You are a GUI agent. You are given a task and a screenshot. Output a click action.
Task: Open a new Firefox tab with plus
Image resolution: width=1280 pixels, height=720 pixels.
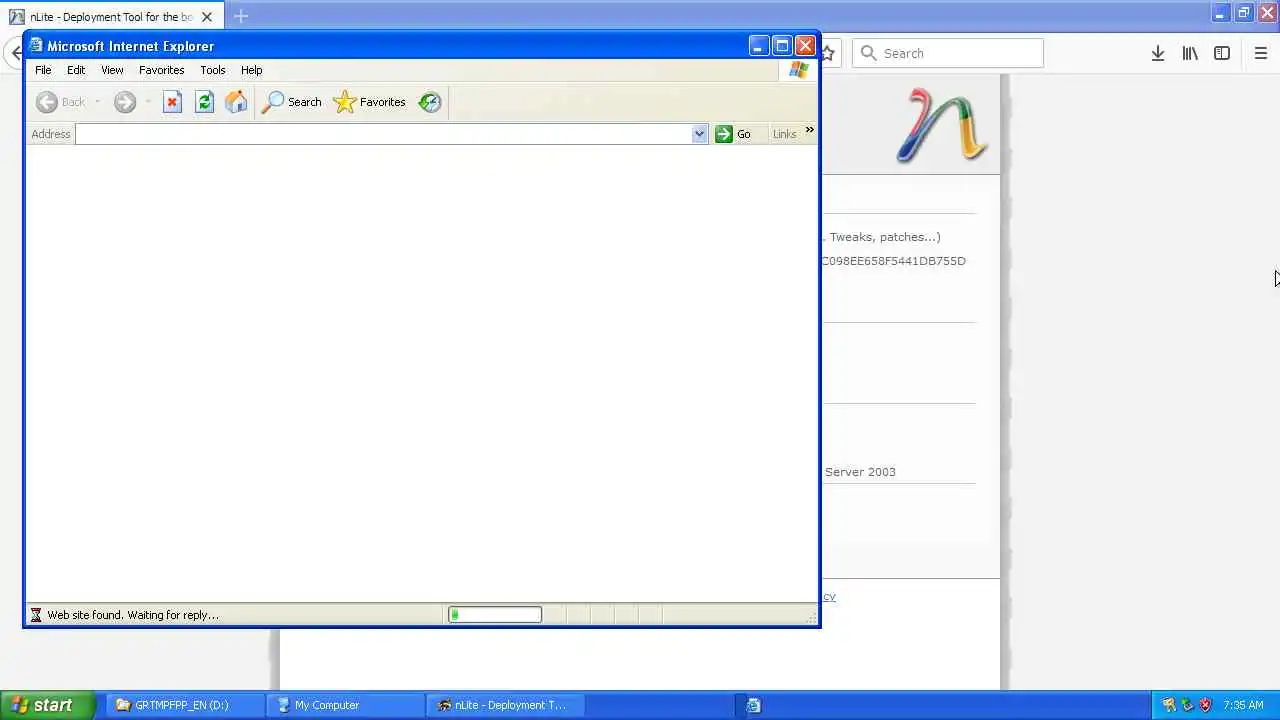coord(241,16)
